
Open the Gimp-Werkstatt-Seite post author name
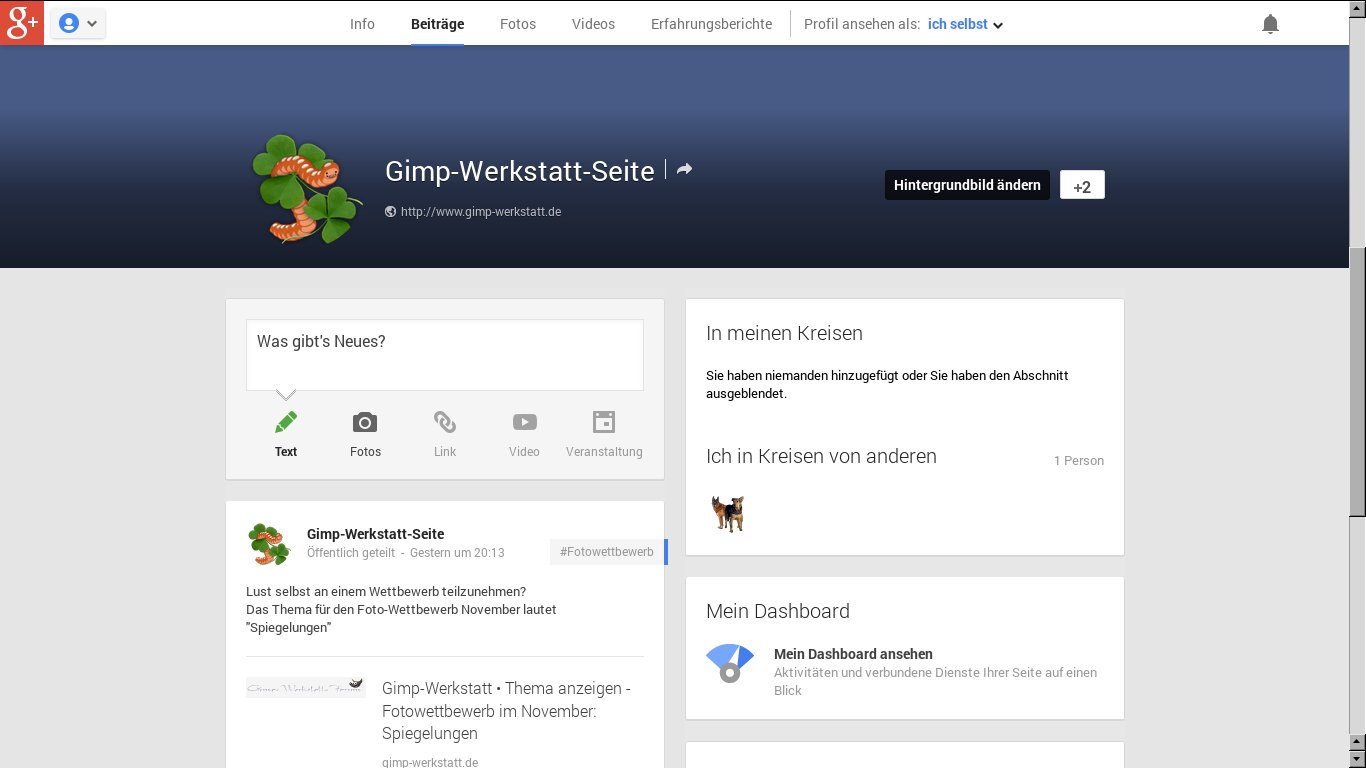pyautogui.click(x=376, y=534)
